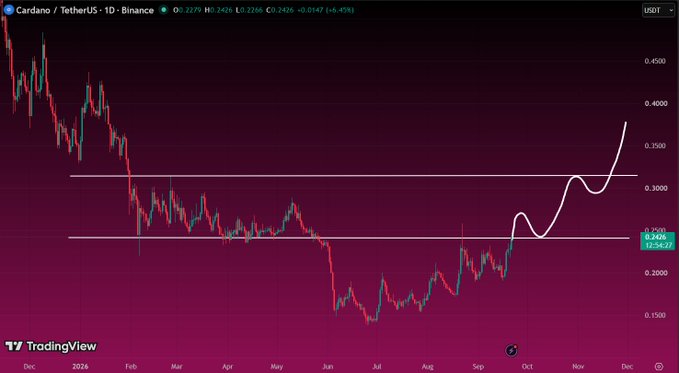Click the green market status dot
This screenshot has width=679, height=373.
[163, 10]
